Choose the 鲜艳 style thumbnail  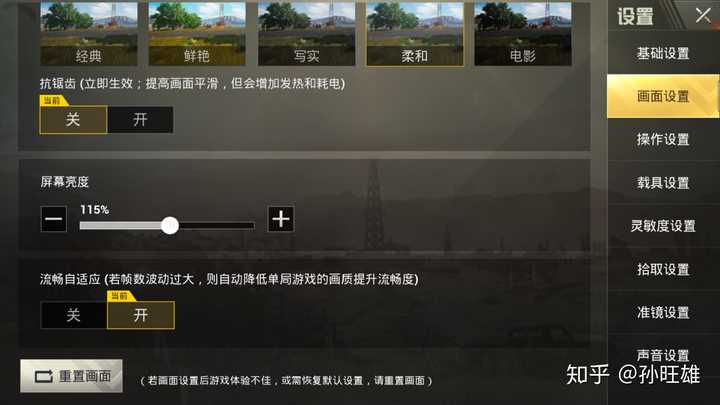197,34
